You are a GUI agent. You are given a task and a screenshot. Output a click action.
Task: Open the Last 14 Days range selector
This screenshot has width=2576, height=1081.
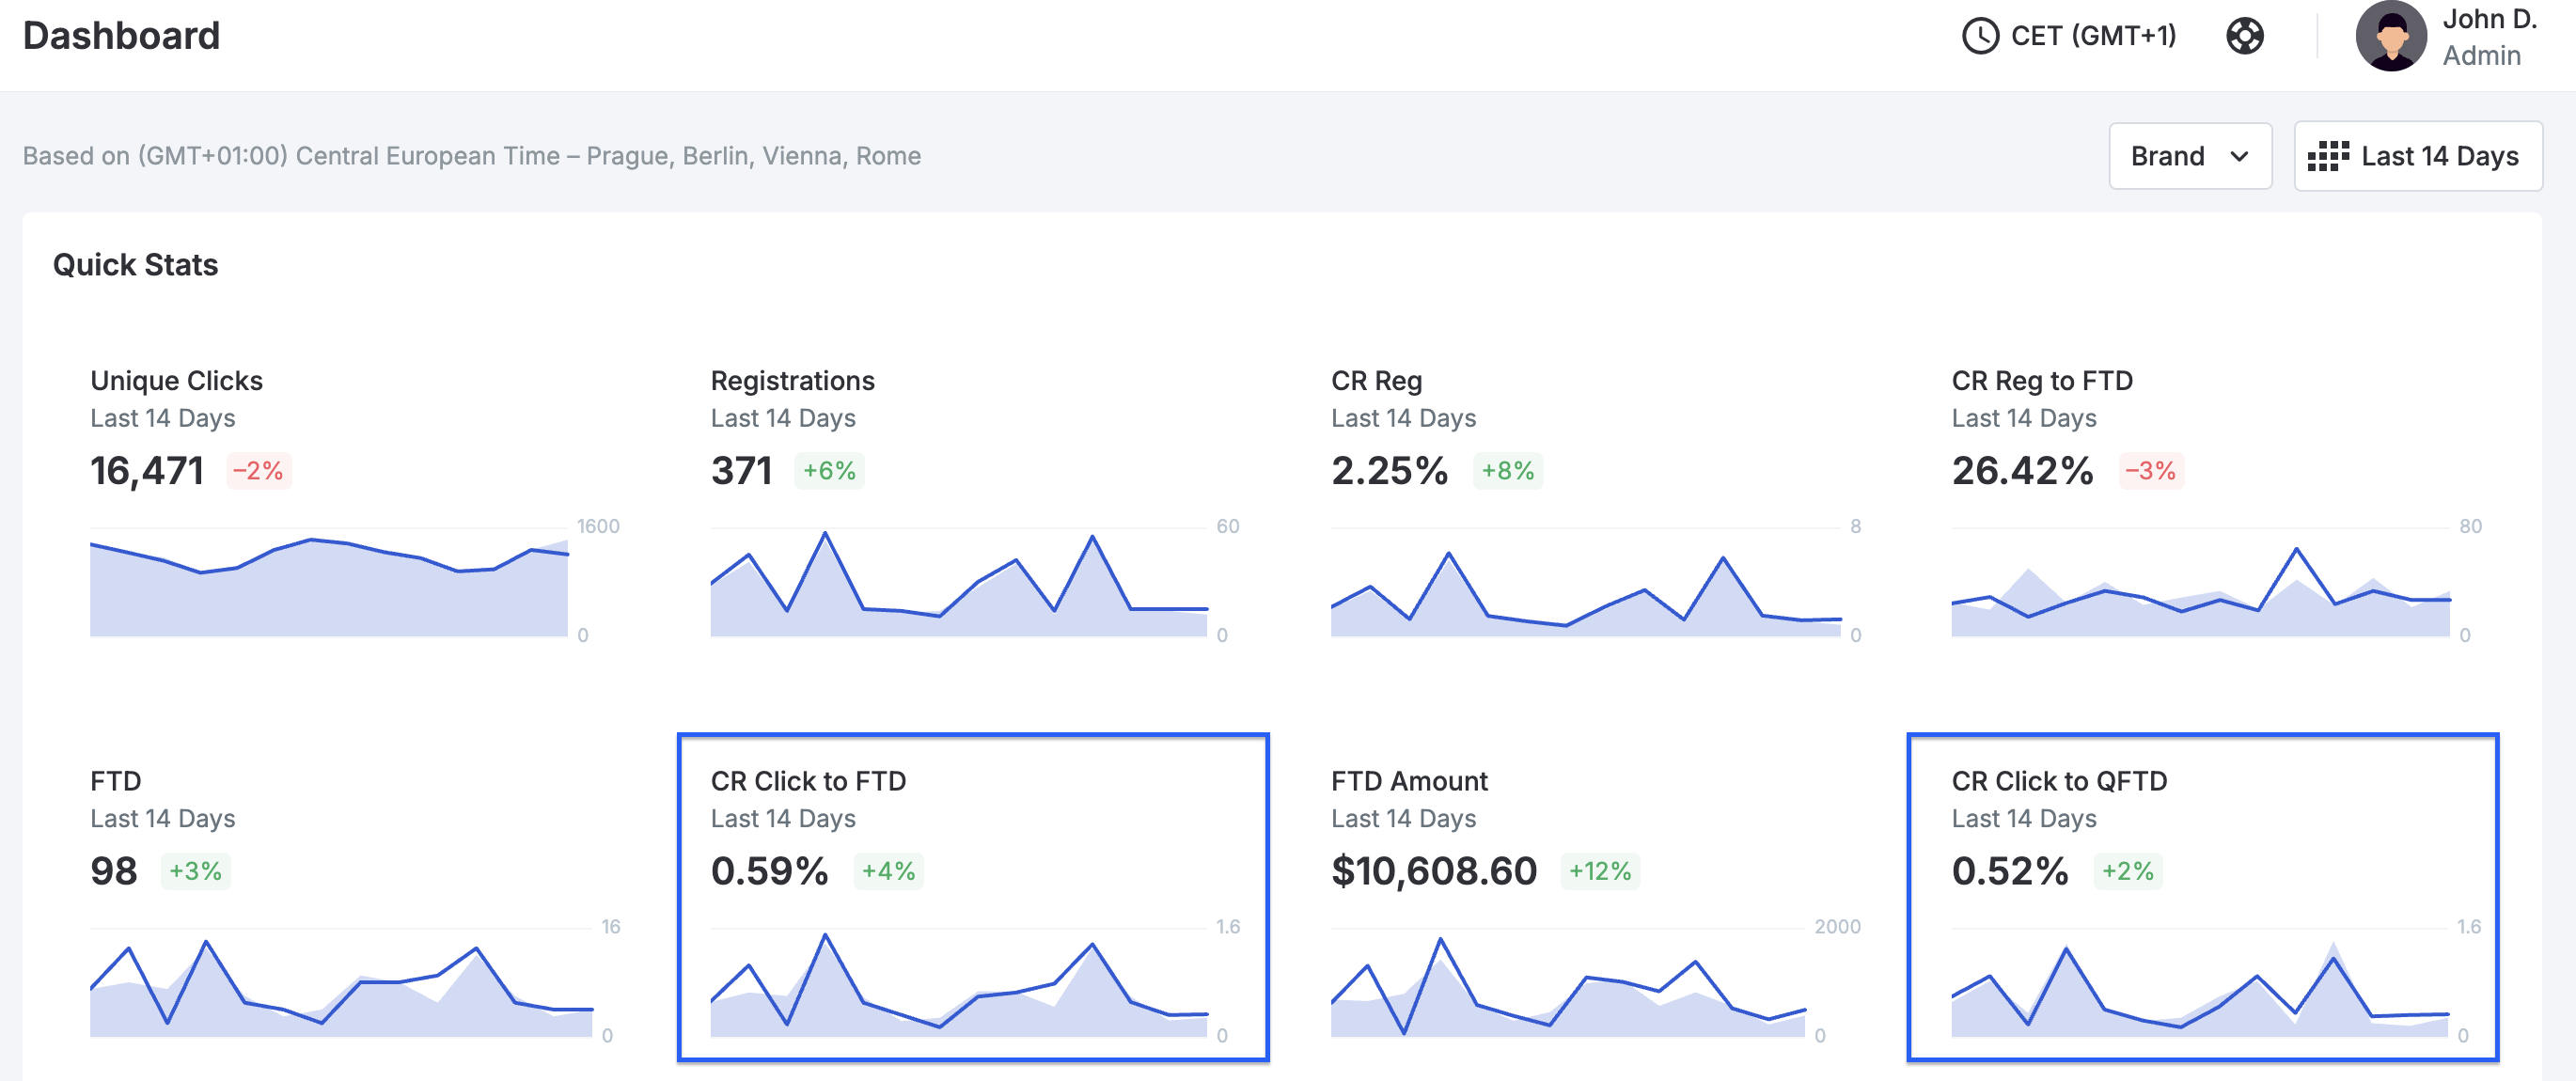pos(2417,156)
